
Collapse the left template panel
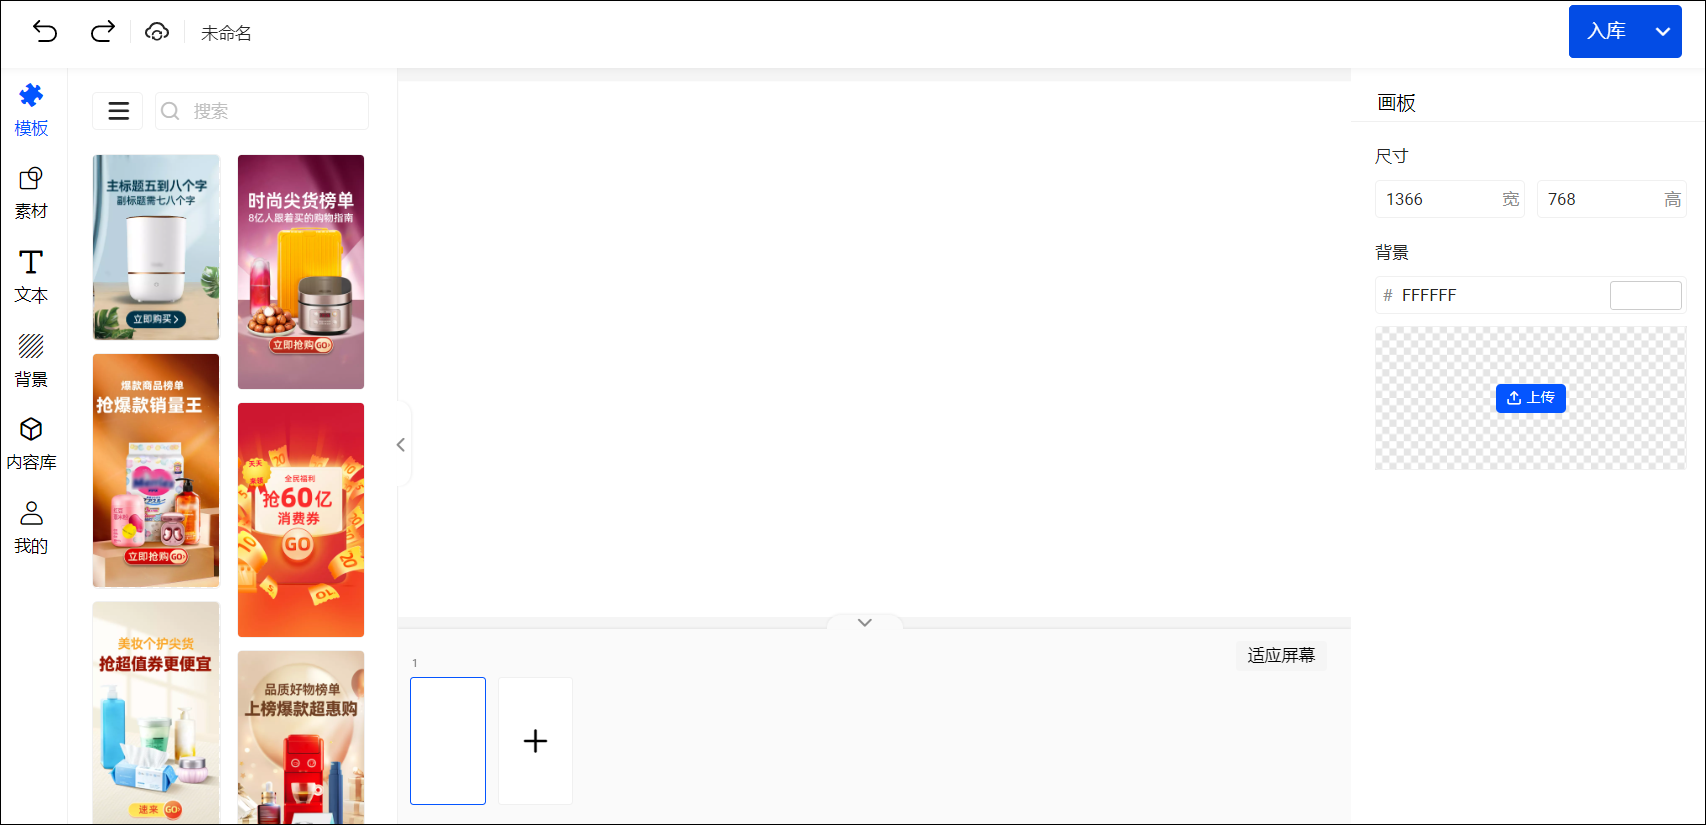tap(401, 445)
